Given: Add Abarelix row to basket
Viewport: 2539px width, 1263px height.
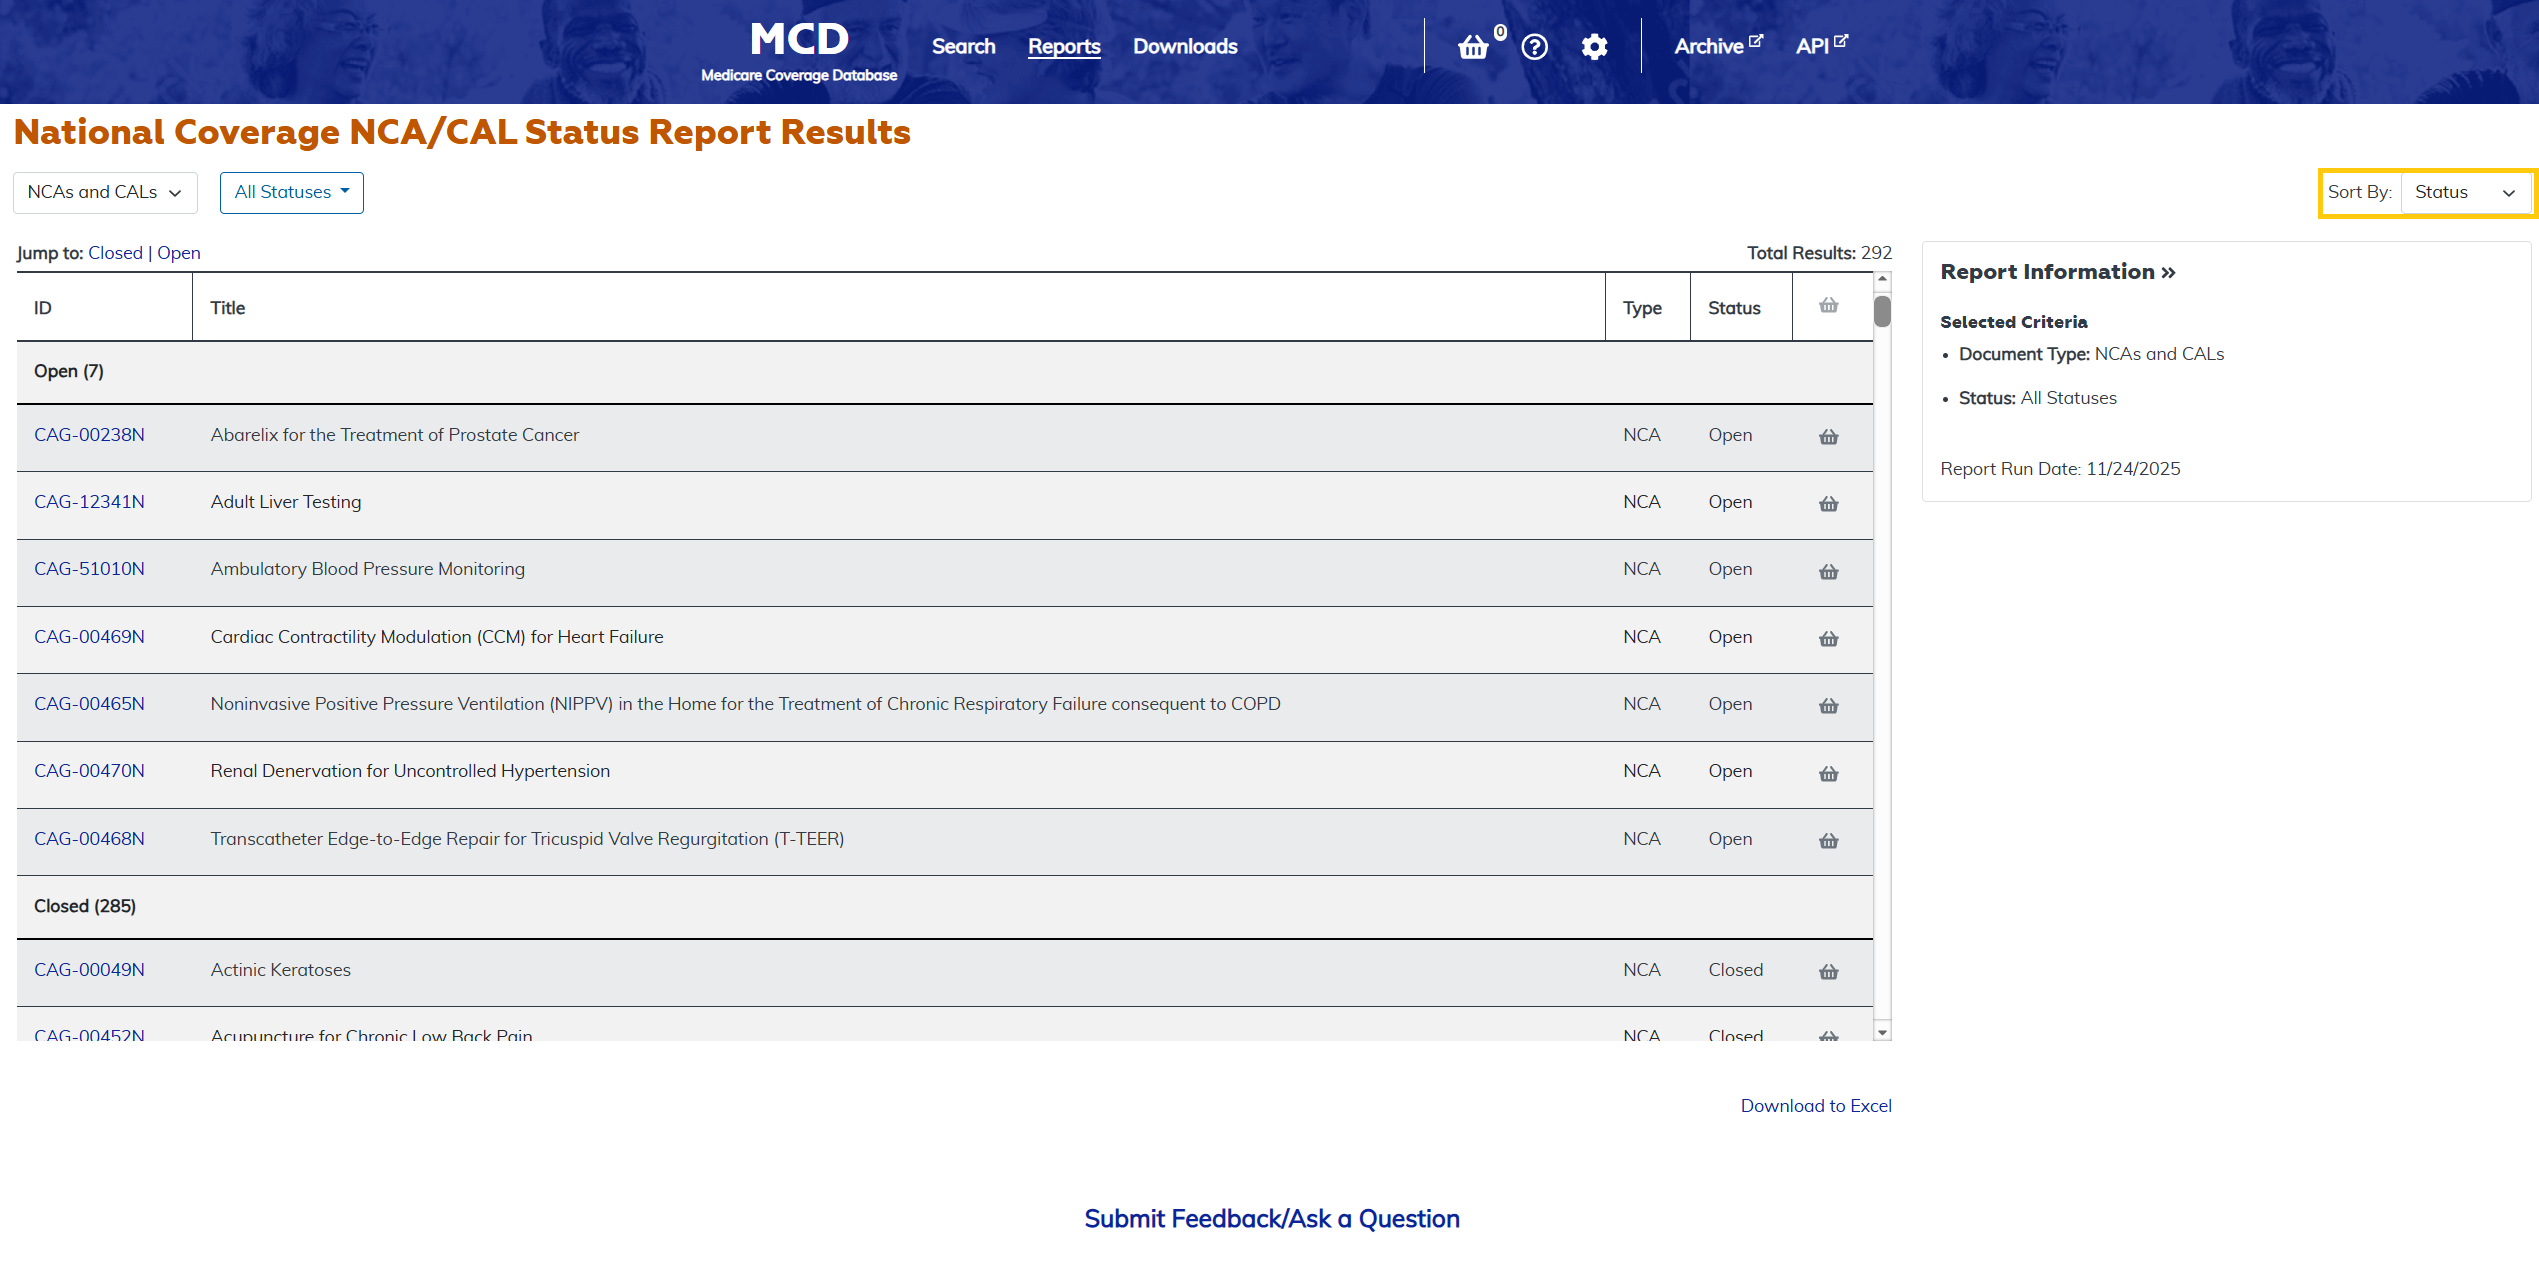Looking at the screenshot, I should (x=1828, y=437).
